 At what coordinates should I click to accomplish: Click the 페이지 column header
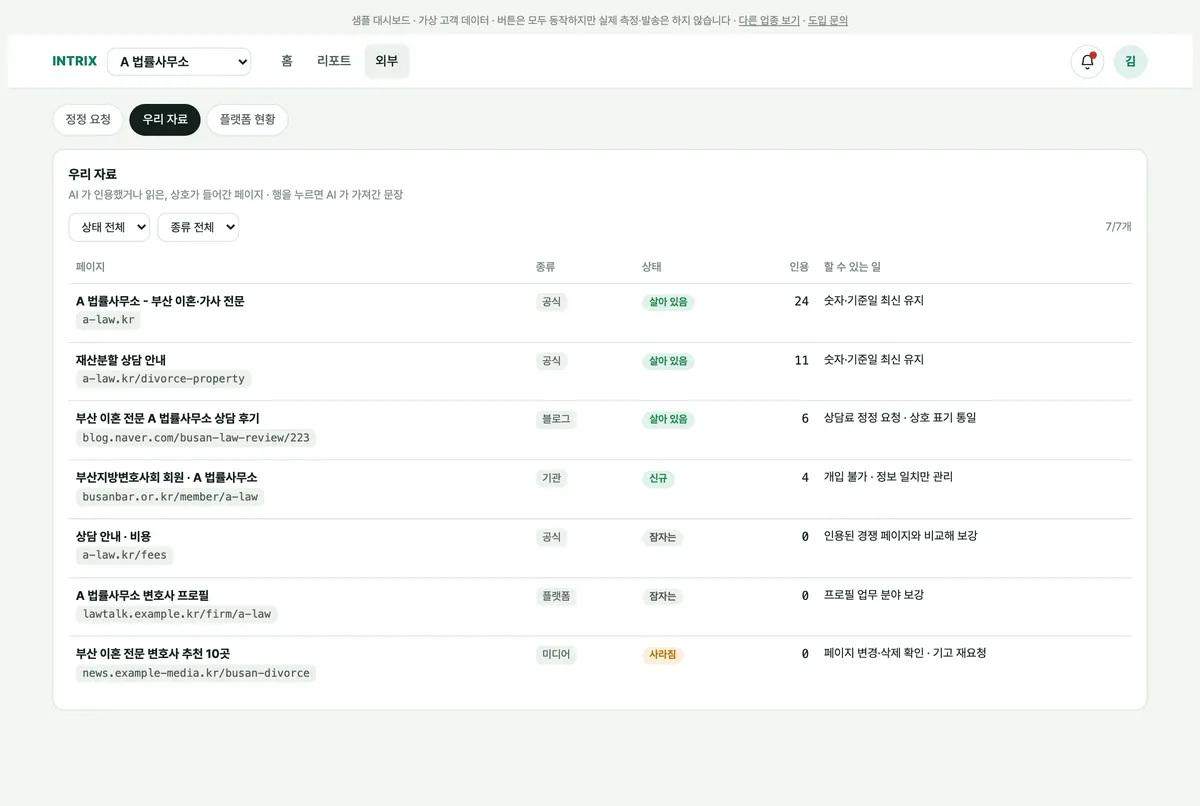pyautogui.click(x=90, y=267)
